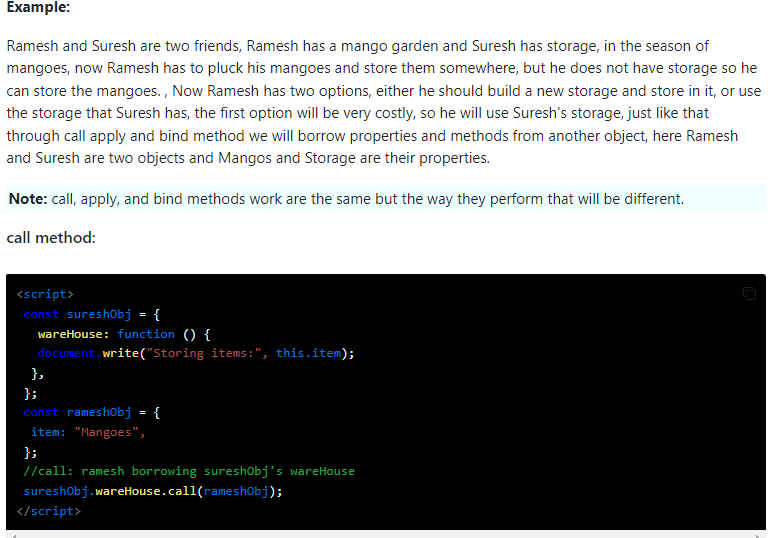Click the line starting "through call apply and bind method"
Viewport: 770px width, 538px height.
tap(372, 135)
